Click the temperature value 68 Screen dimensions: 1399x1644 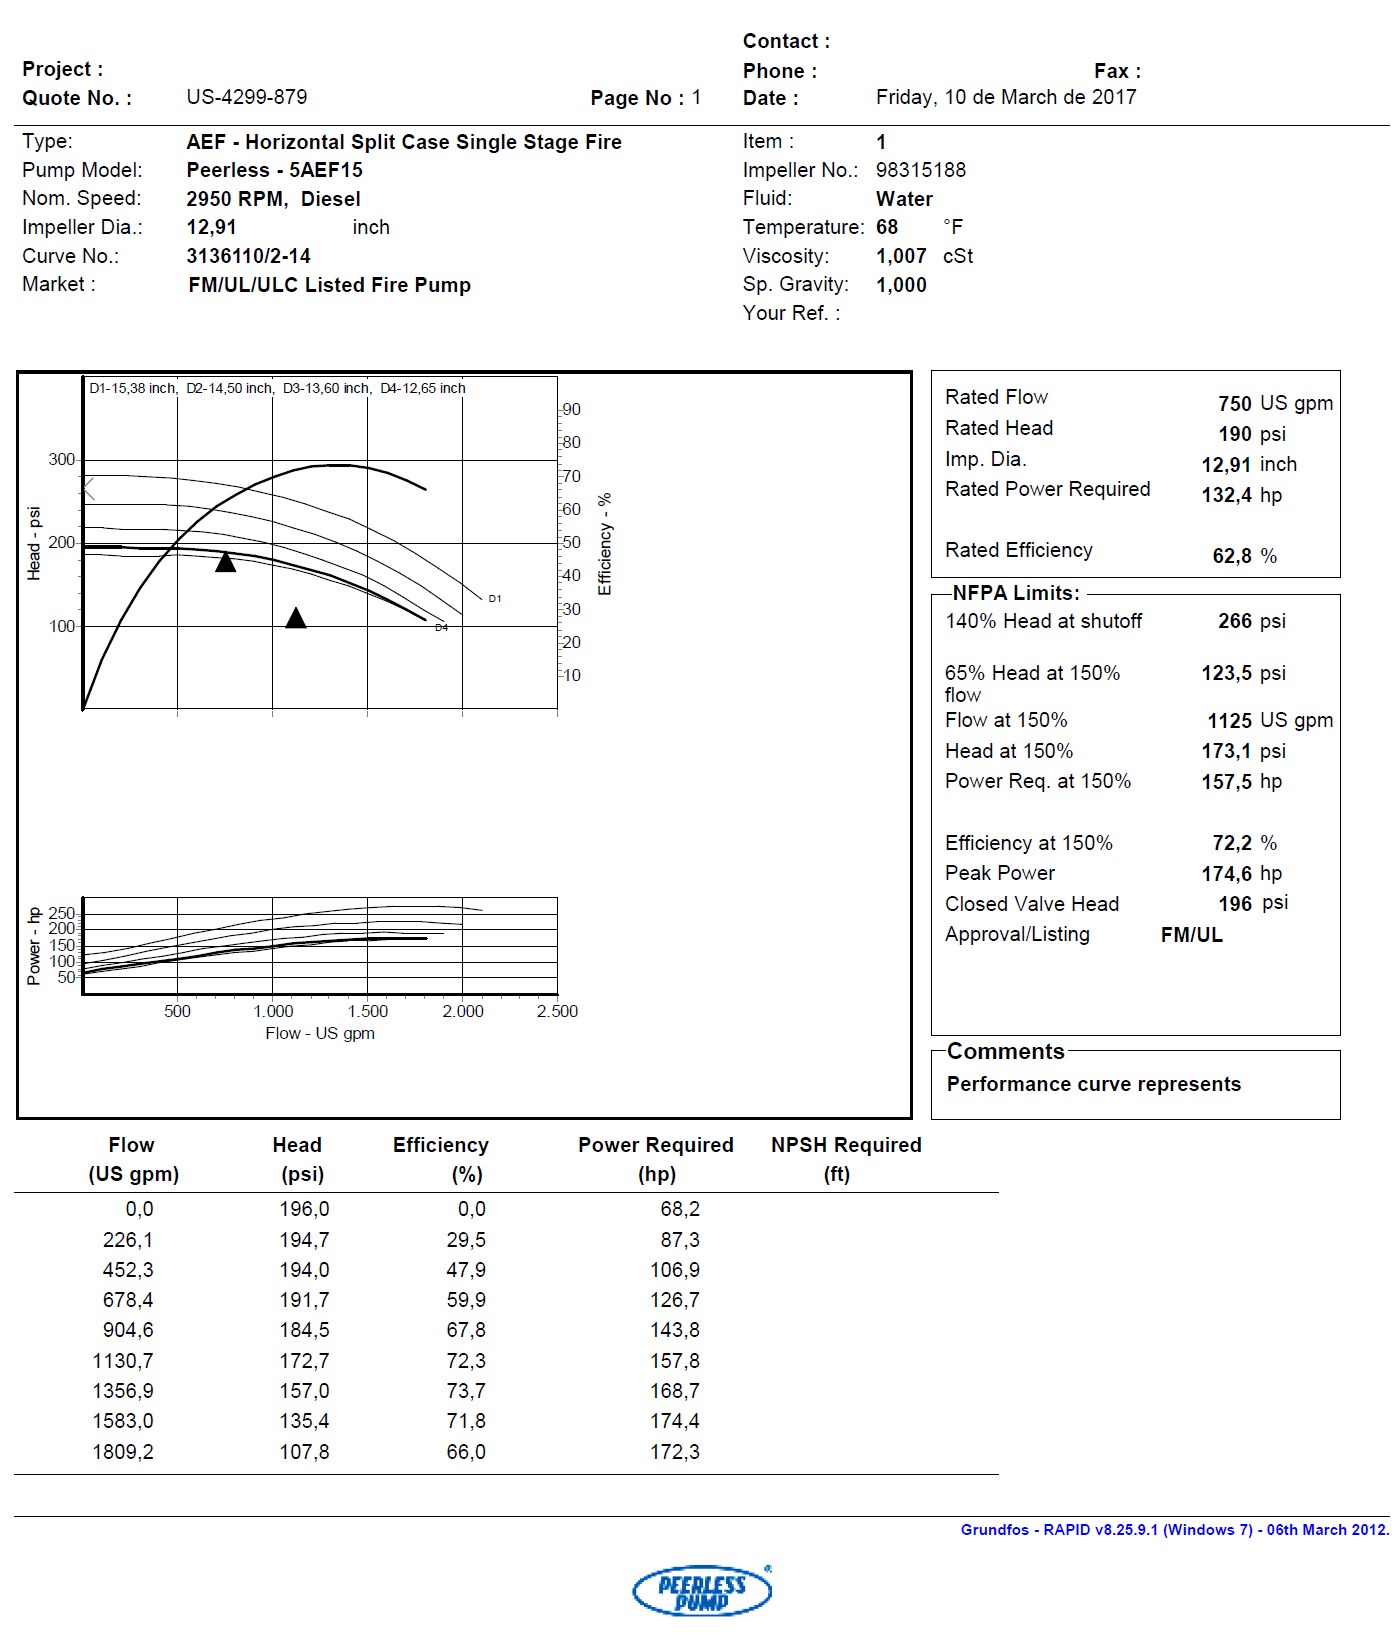(x=887, y=227)
